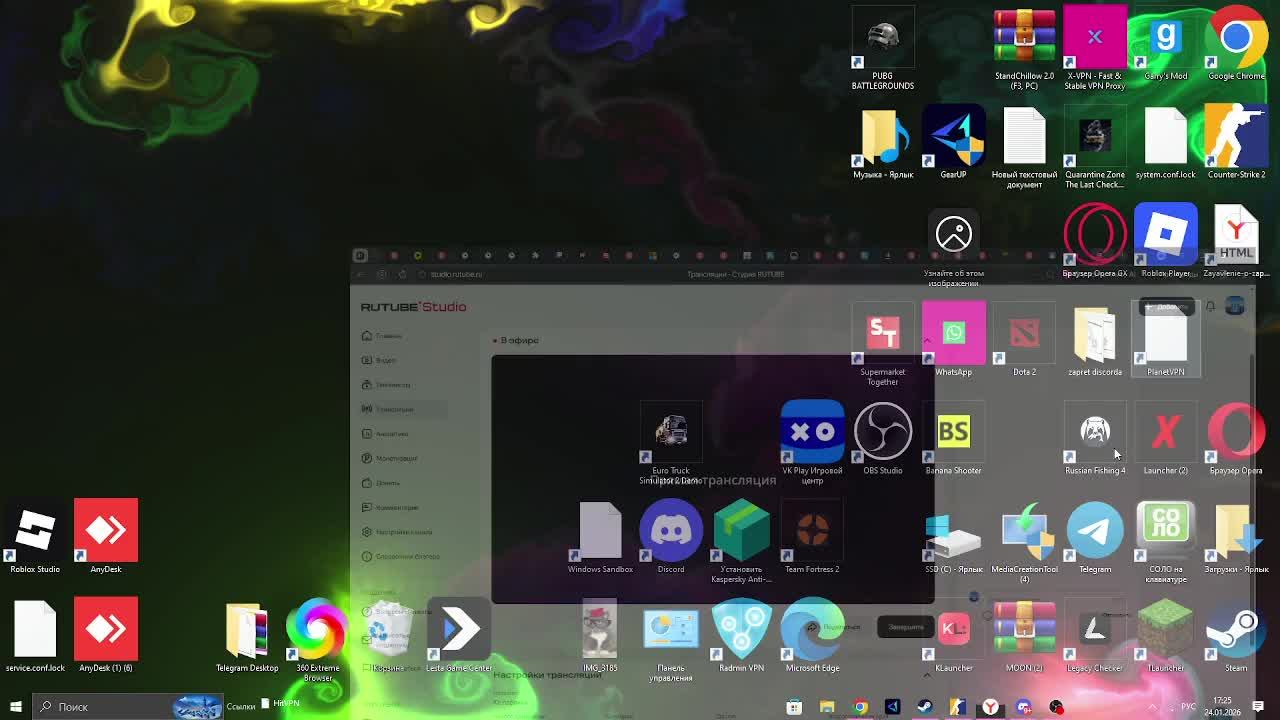
Task: Select the AnyDesk desktop shortcut
Action: pos(106,530)
